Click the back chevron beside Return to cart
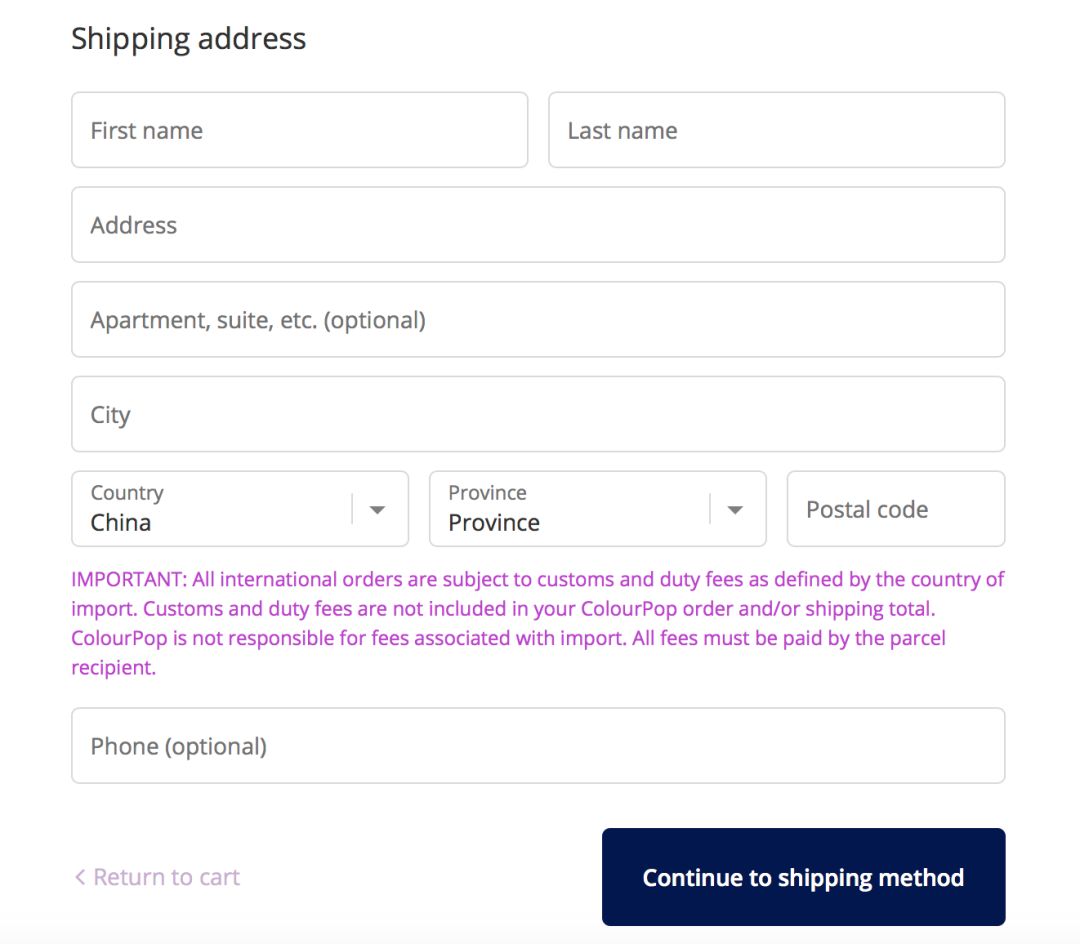1080x944 pixels. 79,877
